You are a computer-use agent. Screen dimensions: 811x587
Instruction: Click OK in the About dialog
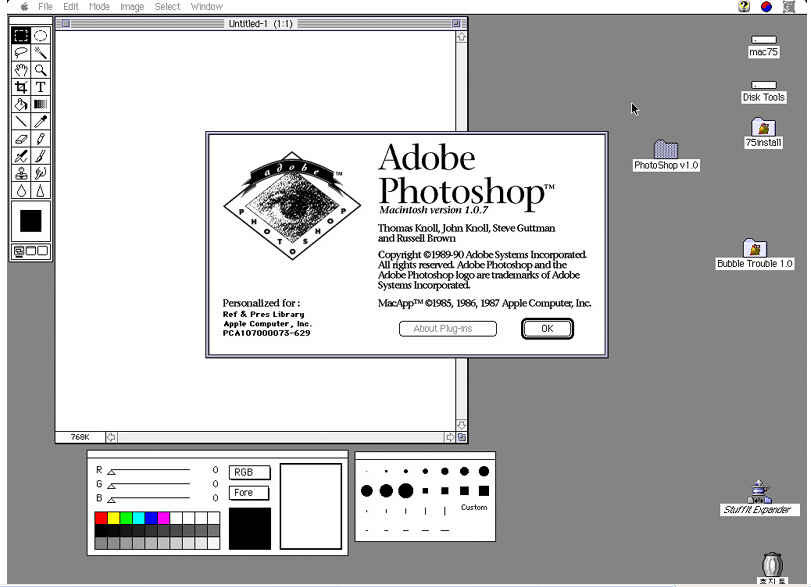pos(547,329)
